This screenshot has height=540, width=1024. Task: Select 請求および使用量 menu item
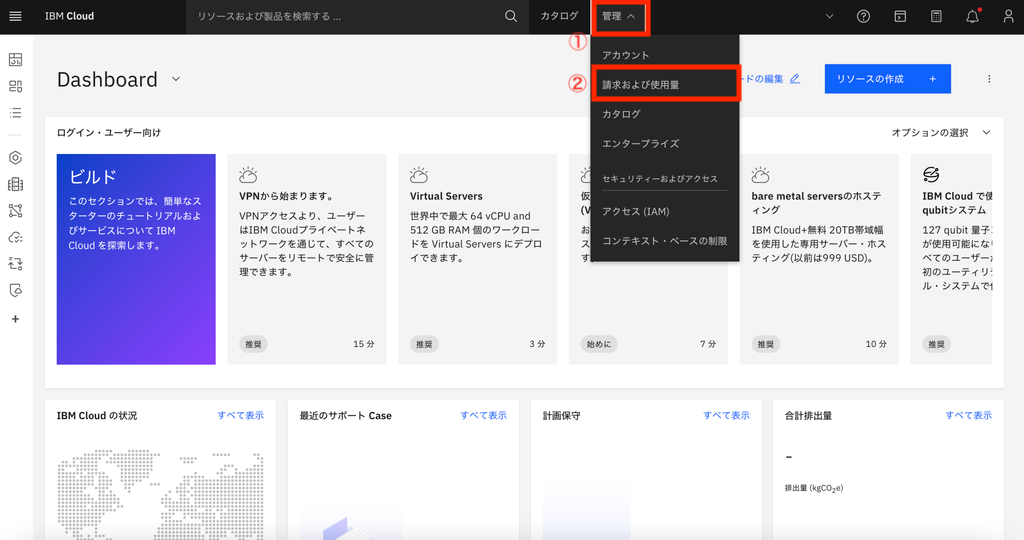point(665,85)
